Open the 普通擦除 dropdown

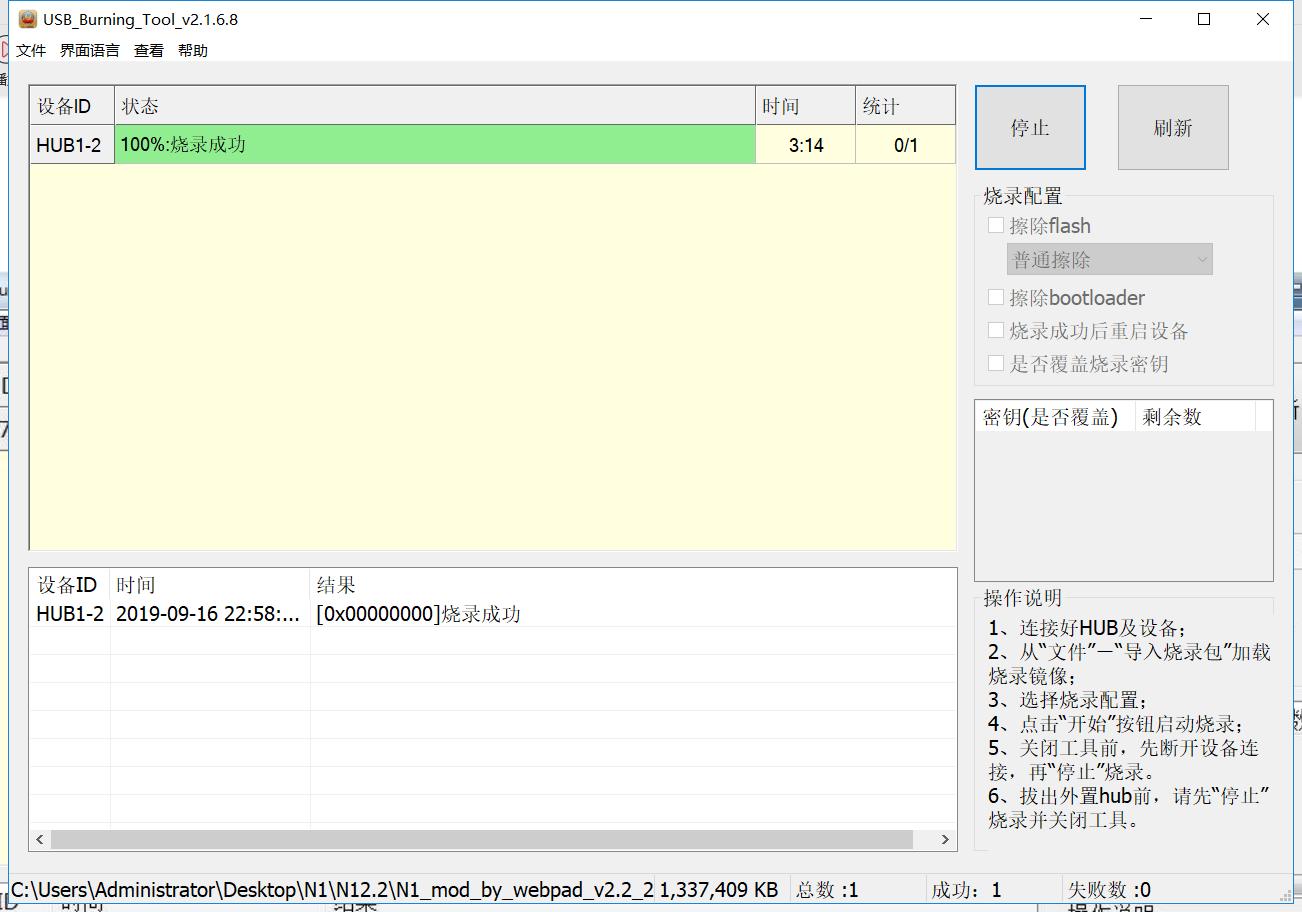pyautogui.click(x=1110, y=260)
